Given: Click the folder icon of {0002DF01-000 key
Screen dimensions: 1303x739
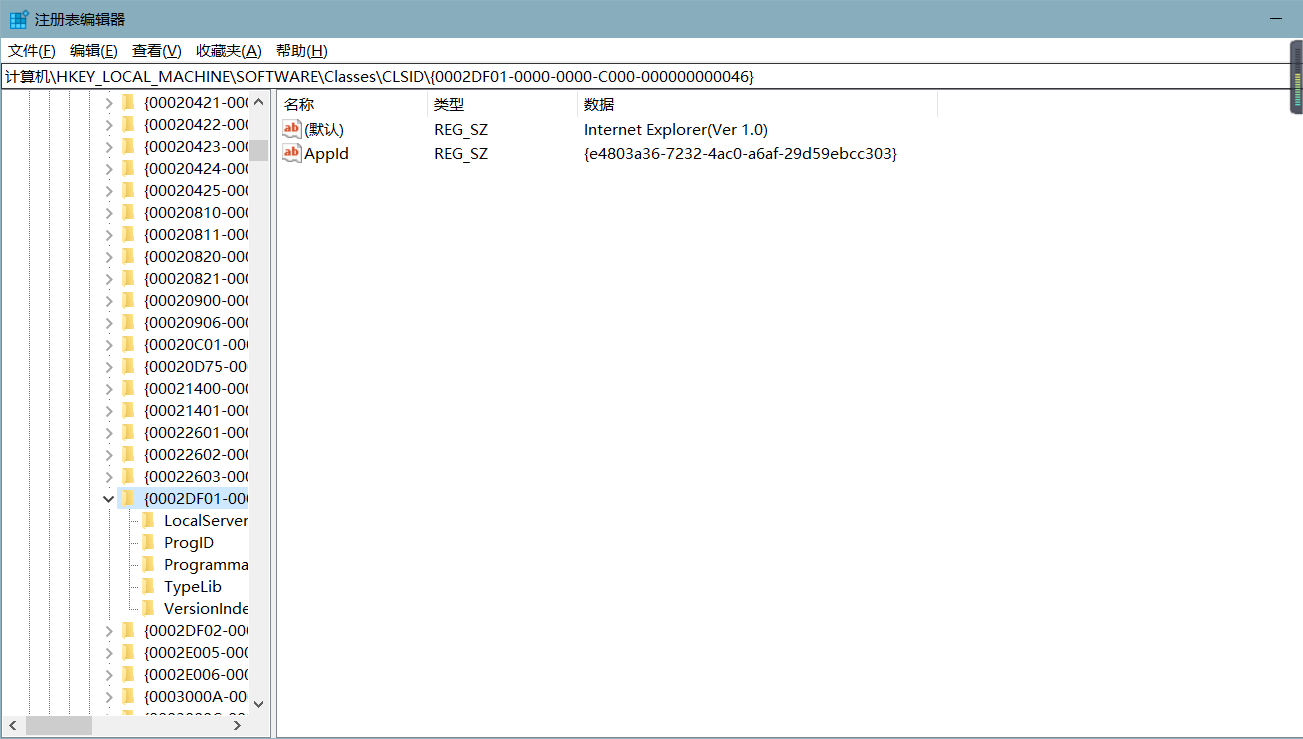Looking at the screenshot, I should (x=128, y=498).
